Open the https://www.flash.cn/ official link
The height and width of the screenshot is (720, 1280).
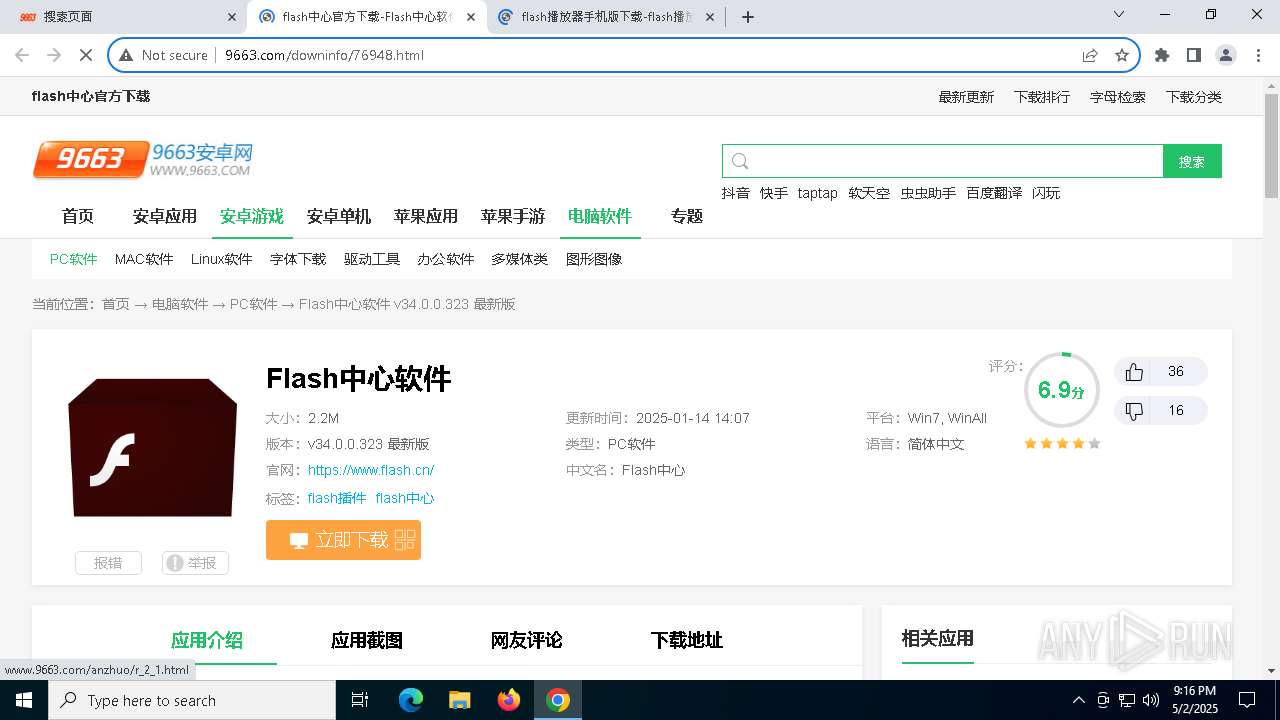[371, 470]
